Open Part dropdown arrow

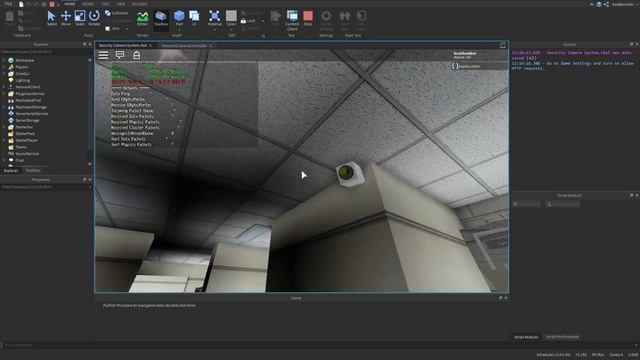click(x=179, y=29)
